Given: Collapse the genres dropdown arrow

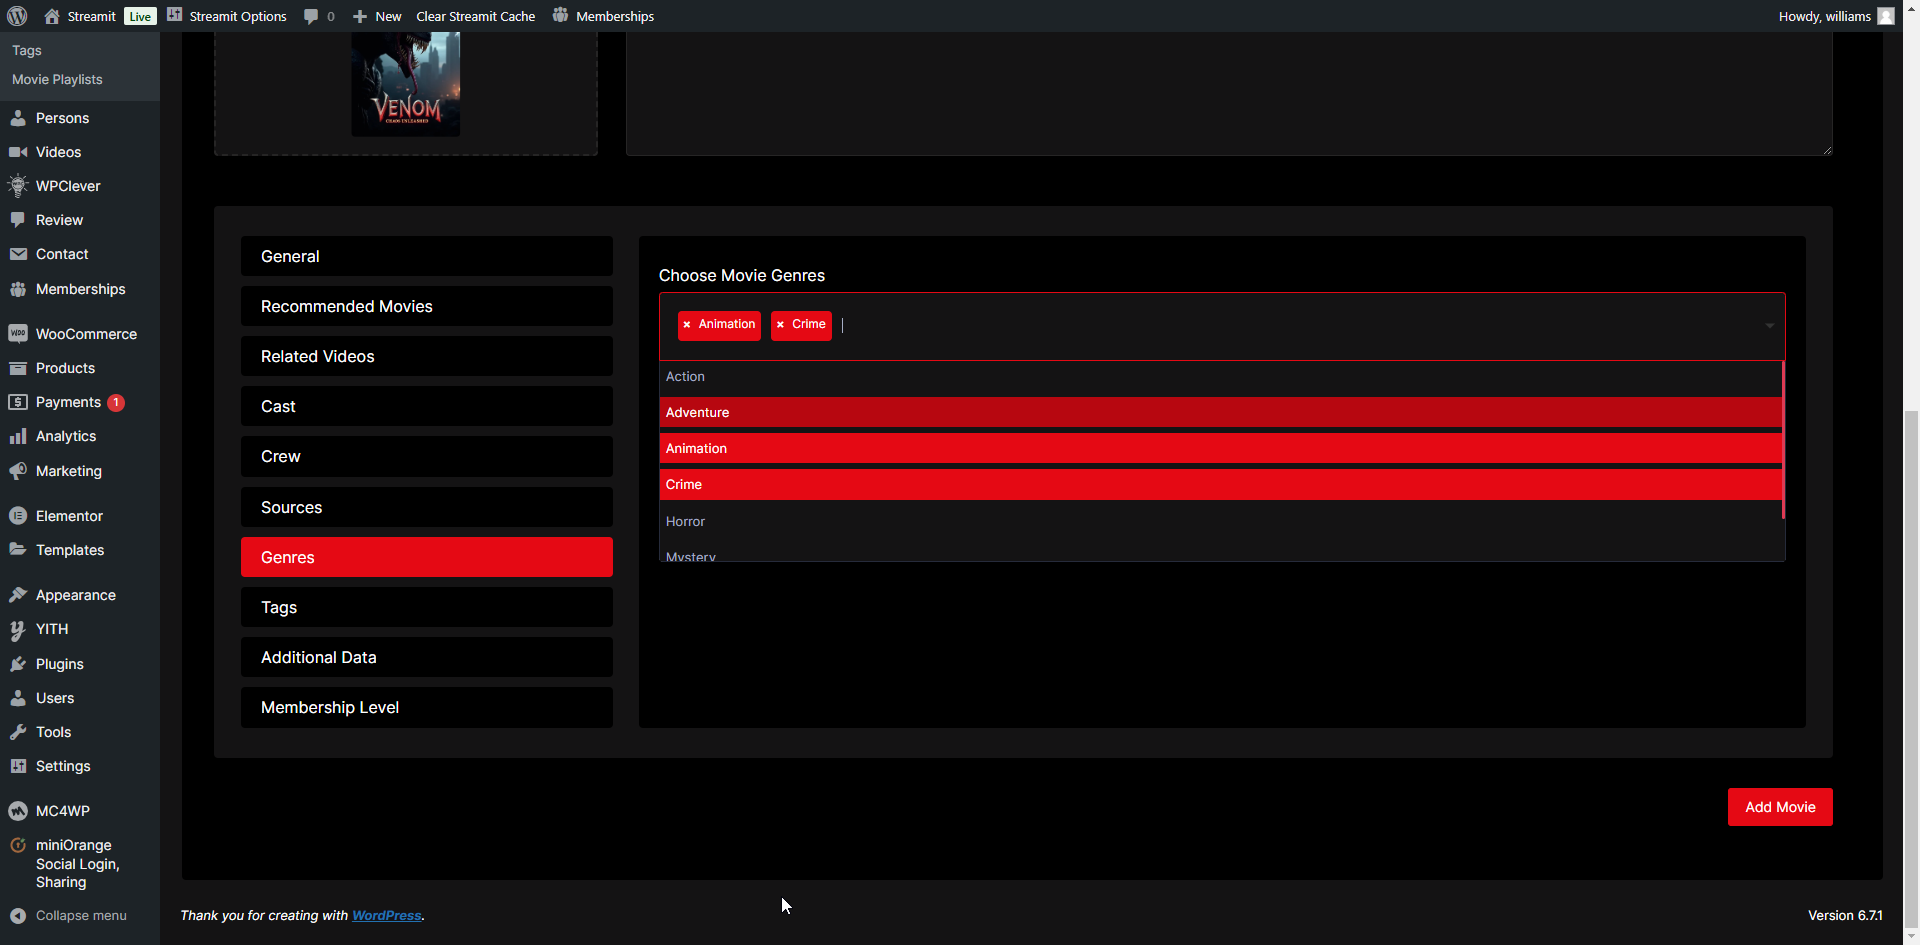Looking at the screenshot, I should pyautogui.click(x=1769, y=325).
